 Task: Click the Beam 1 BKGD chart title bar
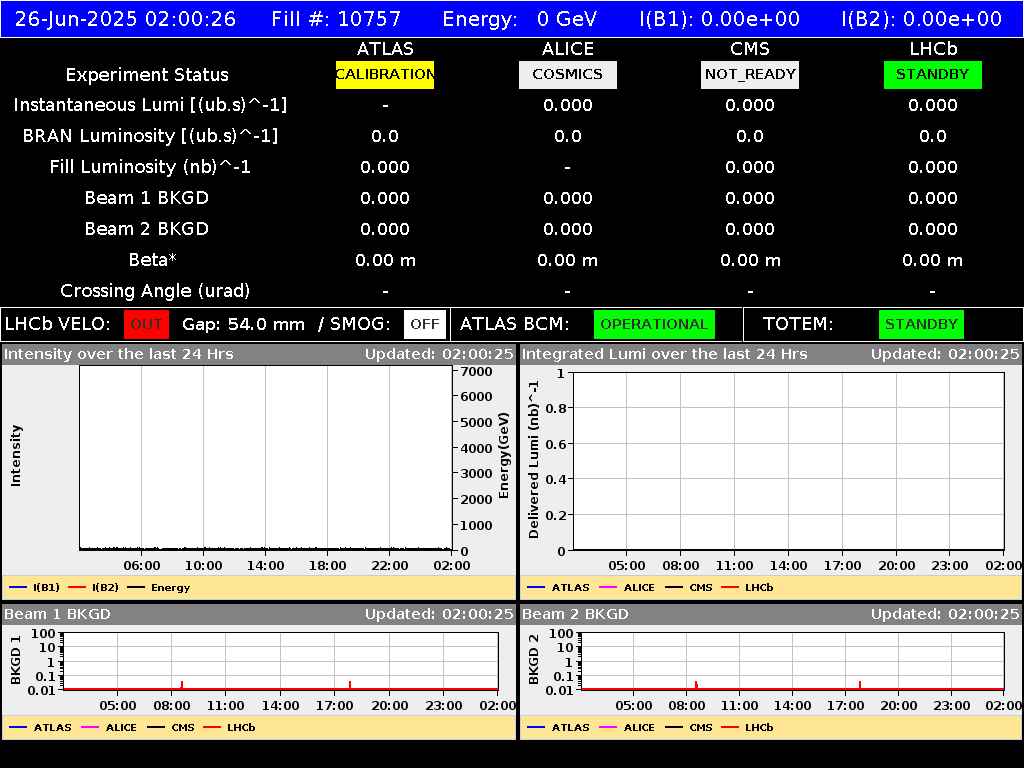point(259,615)
